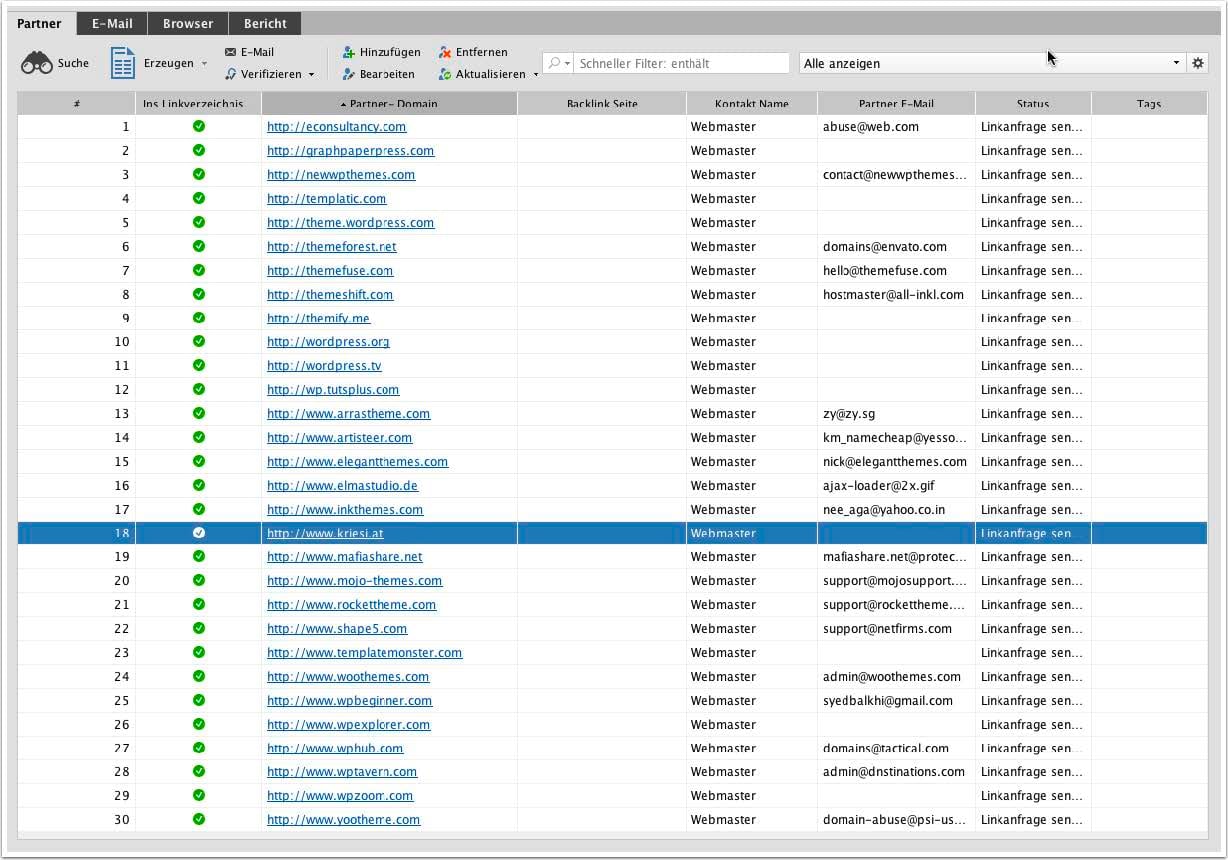Sort by Partner-Domain column header
Image resolution: width=1228 pixels, height=860 pixels.
tap(390, 103)
